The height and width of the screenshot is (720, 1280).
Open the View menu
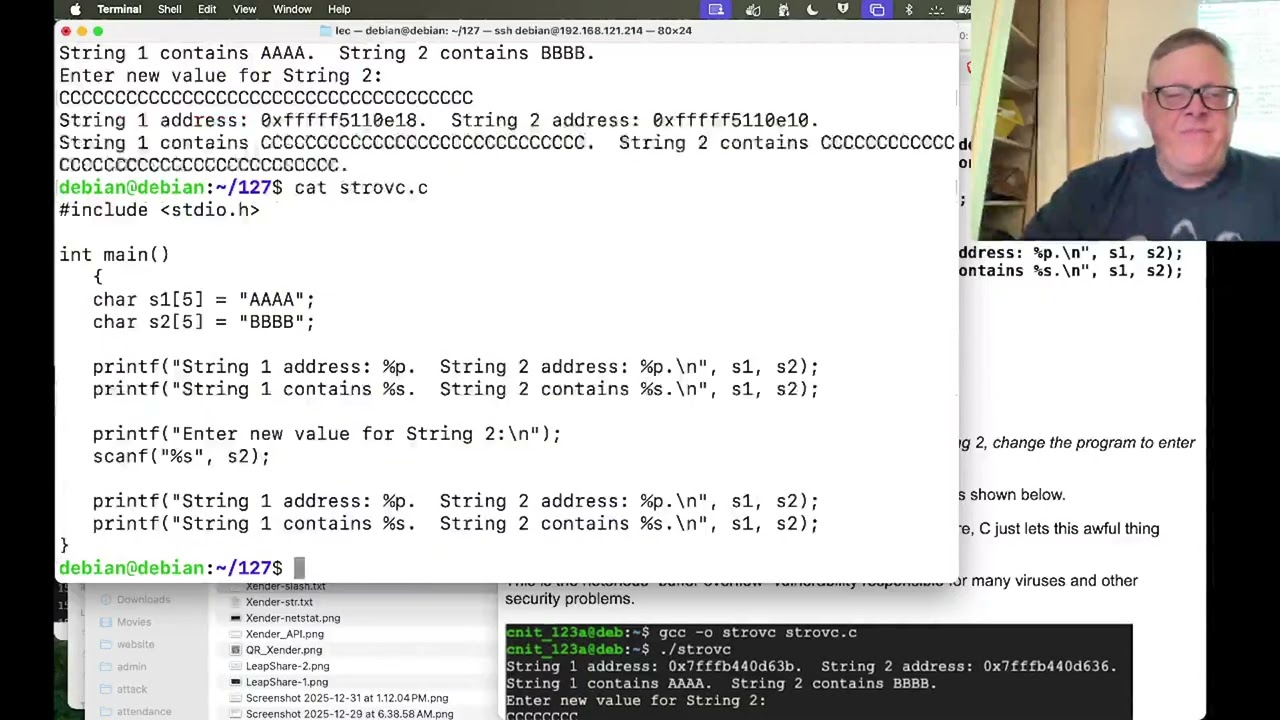pos(245,9)
